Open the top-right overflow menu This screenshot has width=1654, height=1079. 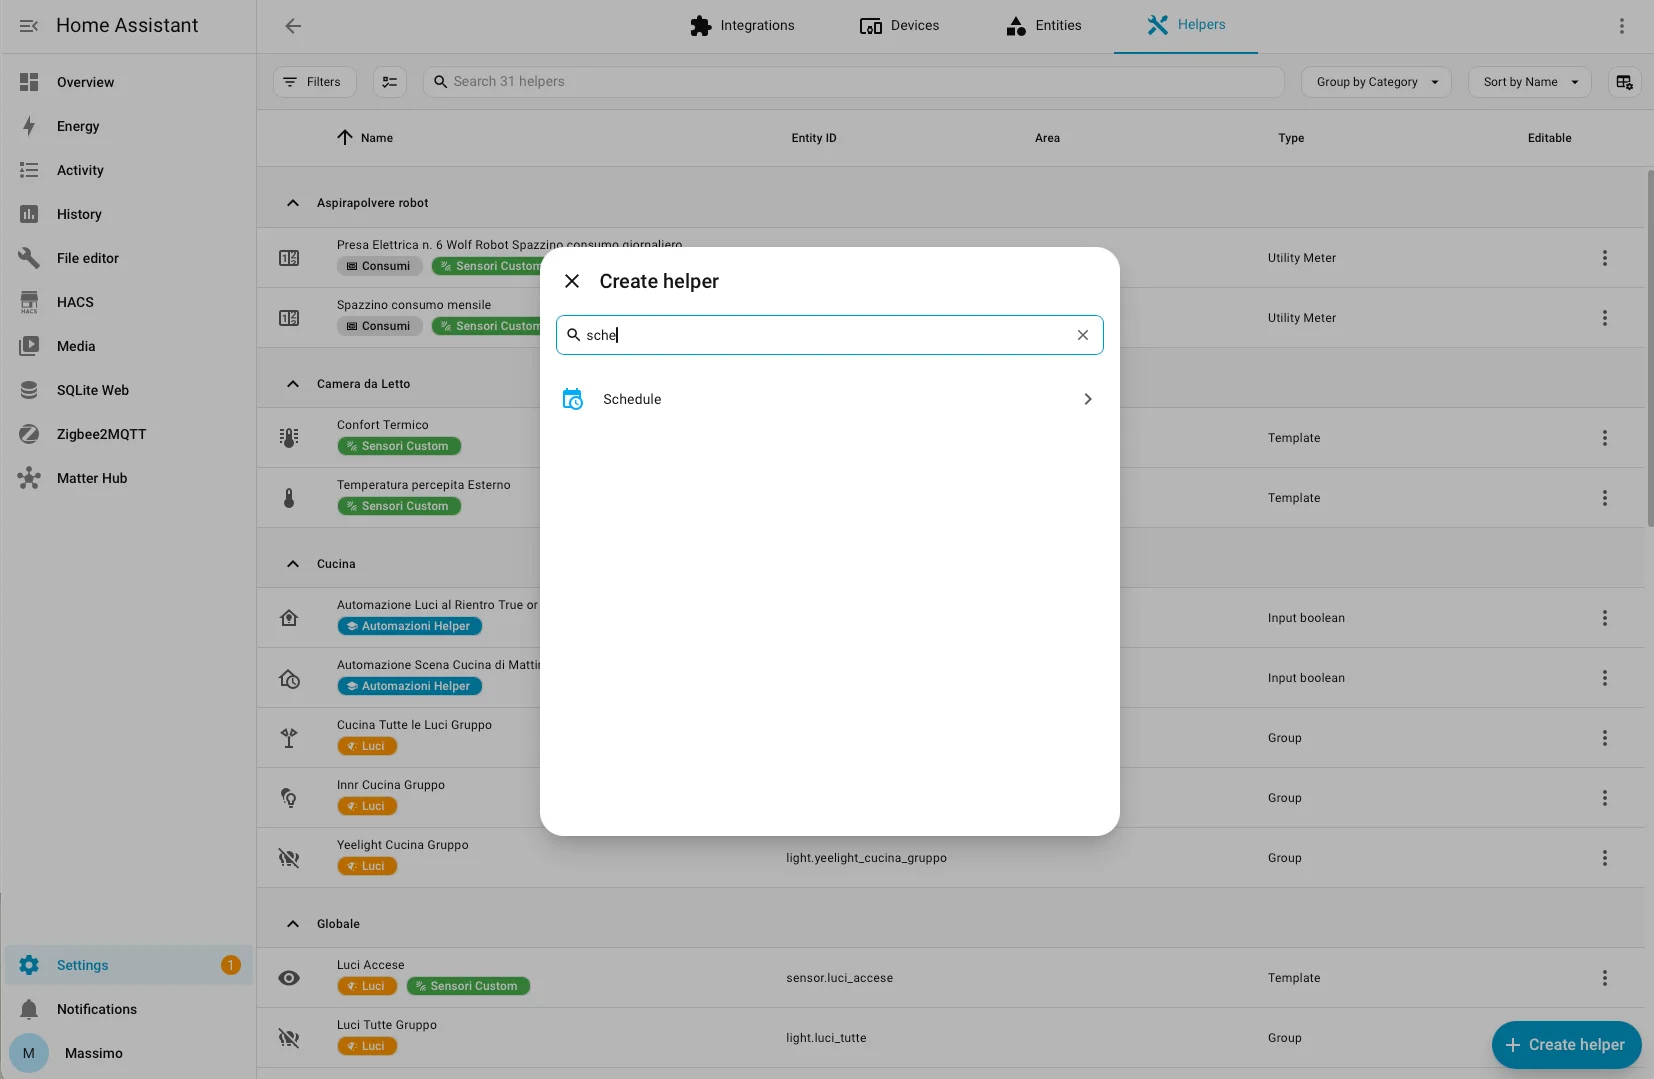[x=1622, y=26]
